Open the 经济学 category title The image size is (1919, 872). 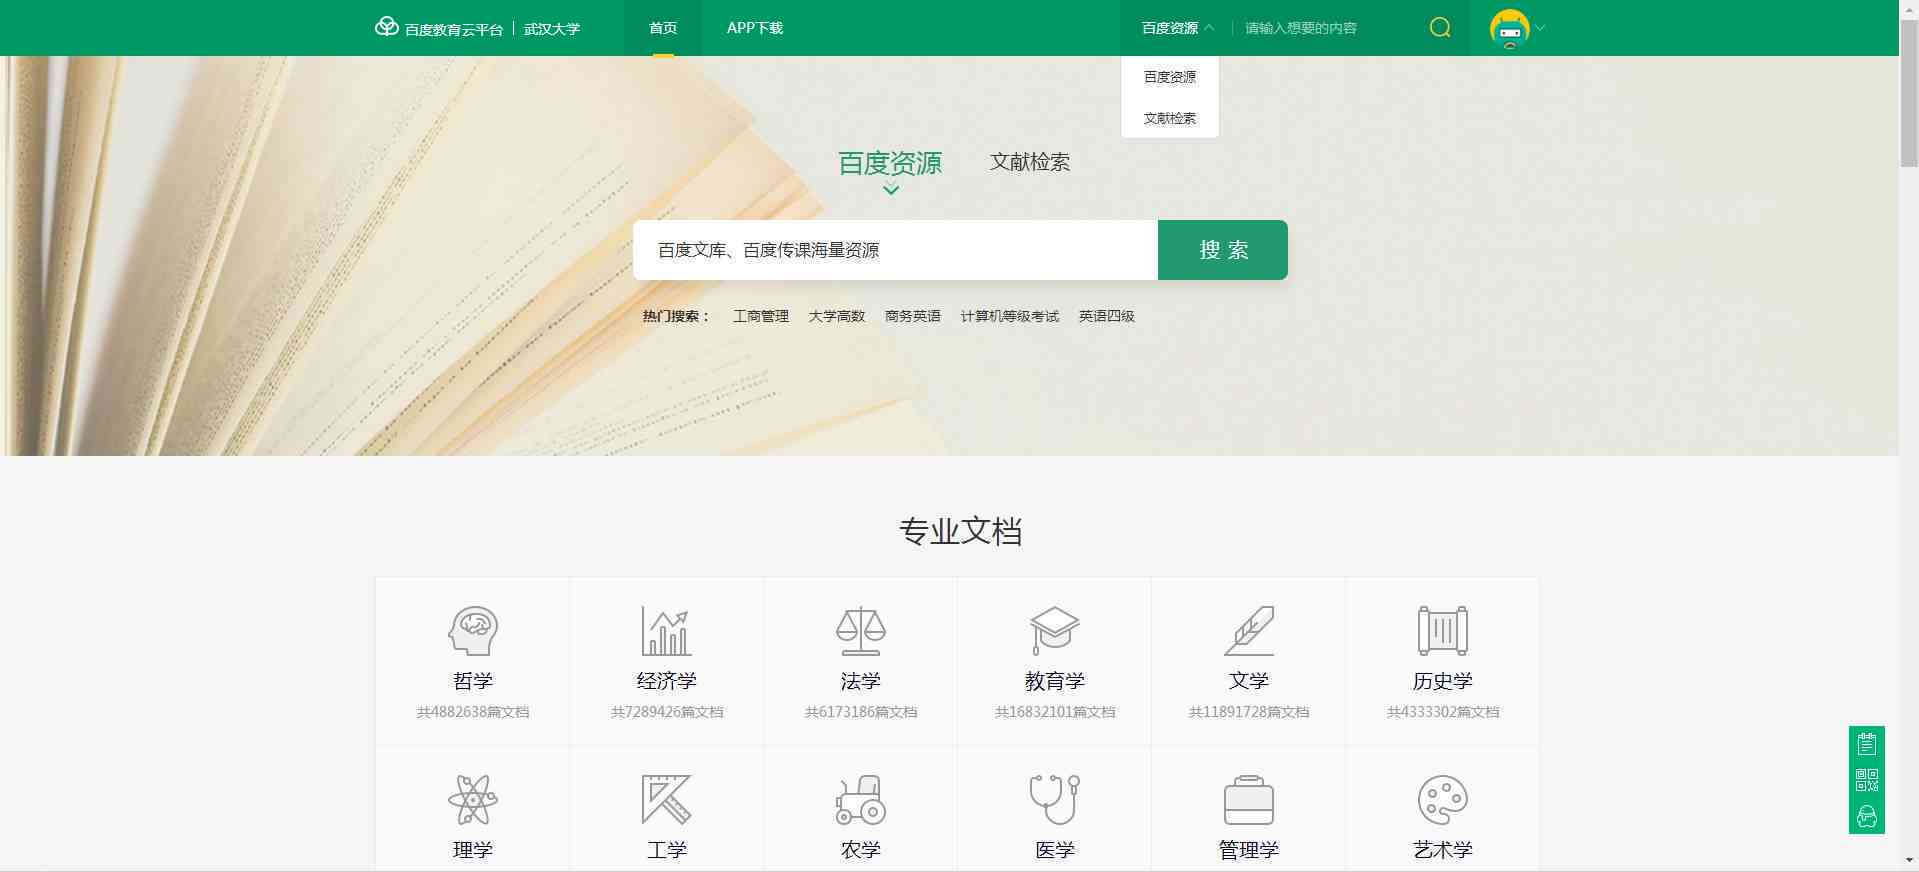666,681
